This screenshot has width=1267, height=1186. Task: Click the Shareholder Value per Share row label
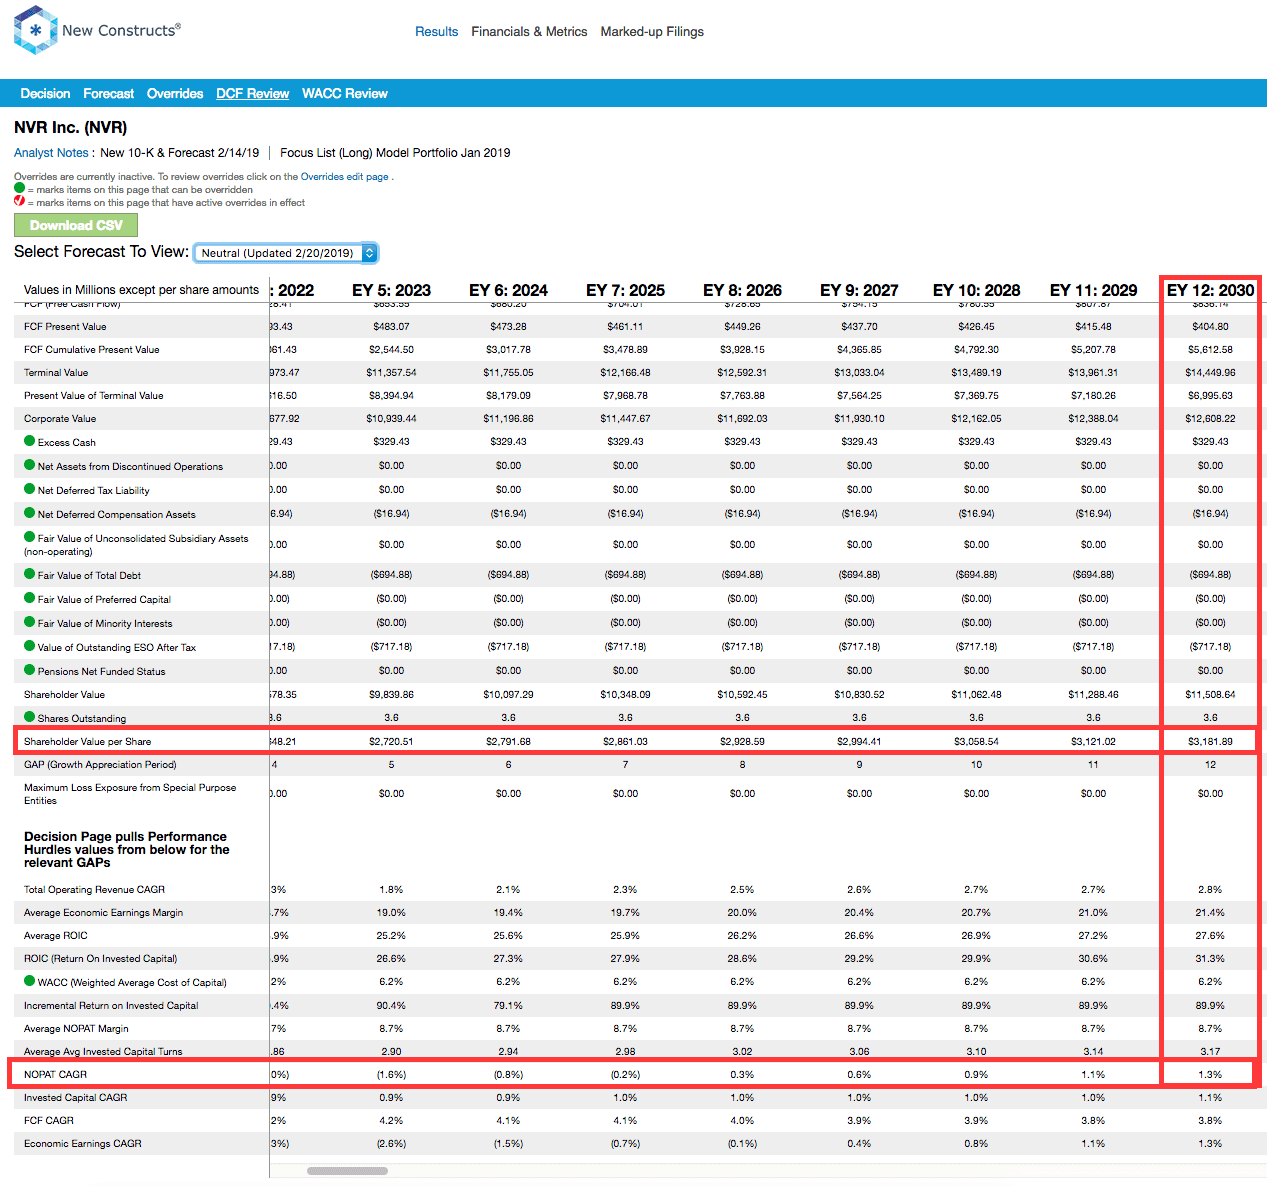tap(88, 741)
